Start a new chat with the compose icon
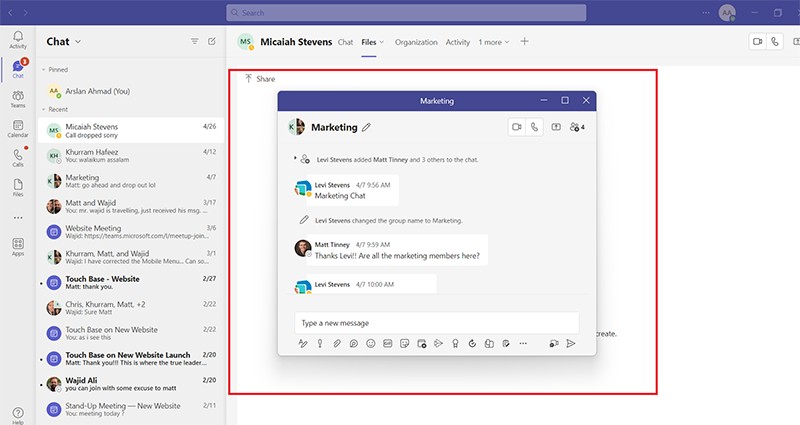This screenshot has height=425, width=800. (212, 41)
